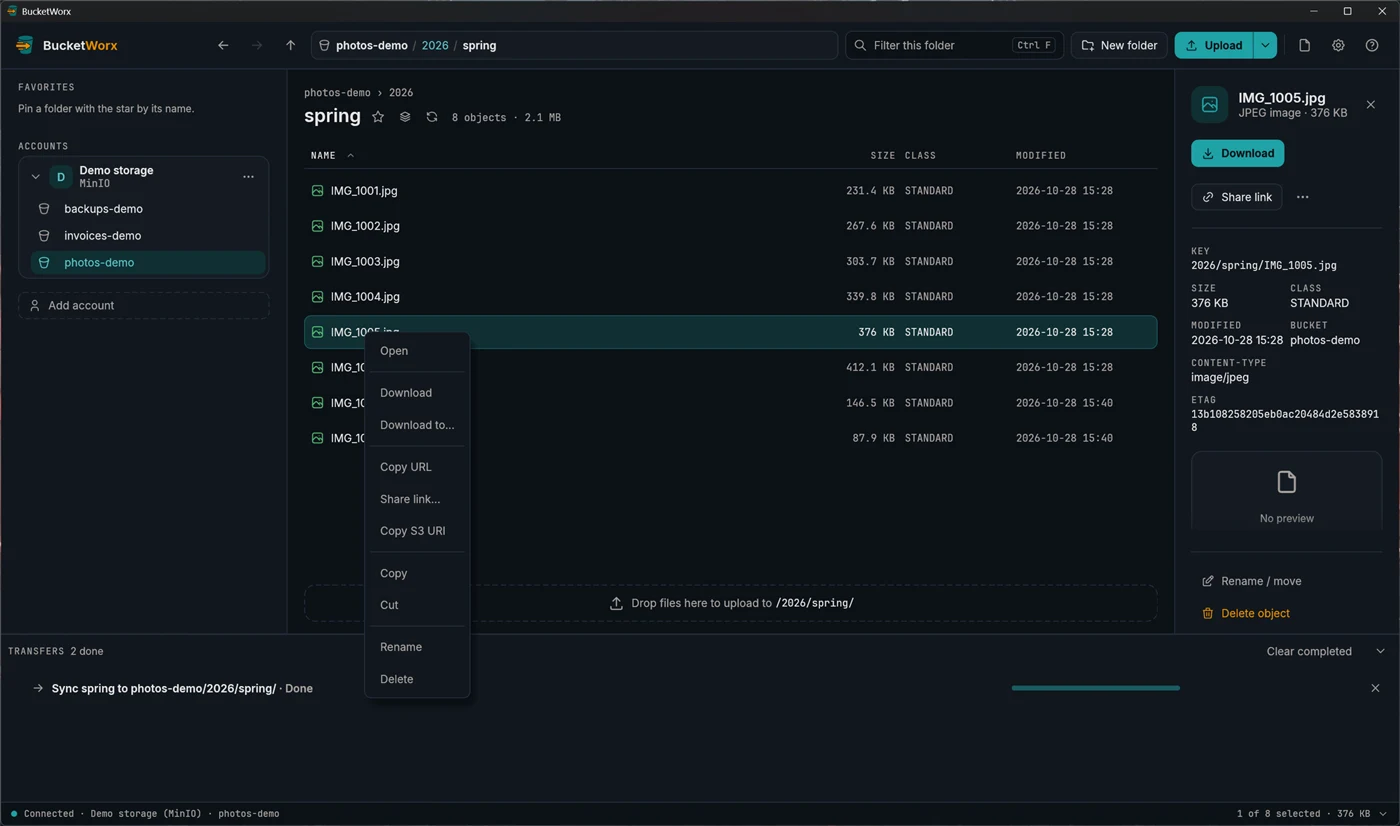The height and width of the screenshot is (826, 1400).
Task: Click the Sync spring transfer progress bar
Action: [1095, 688]
